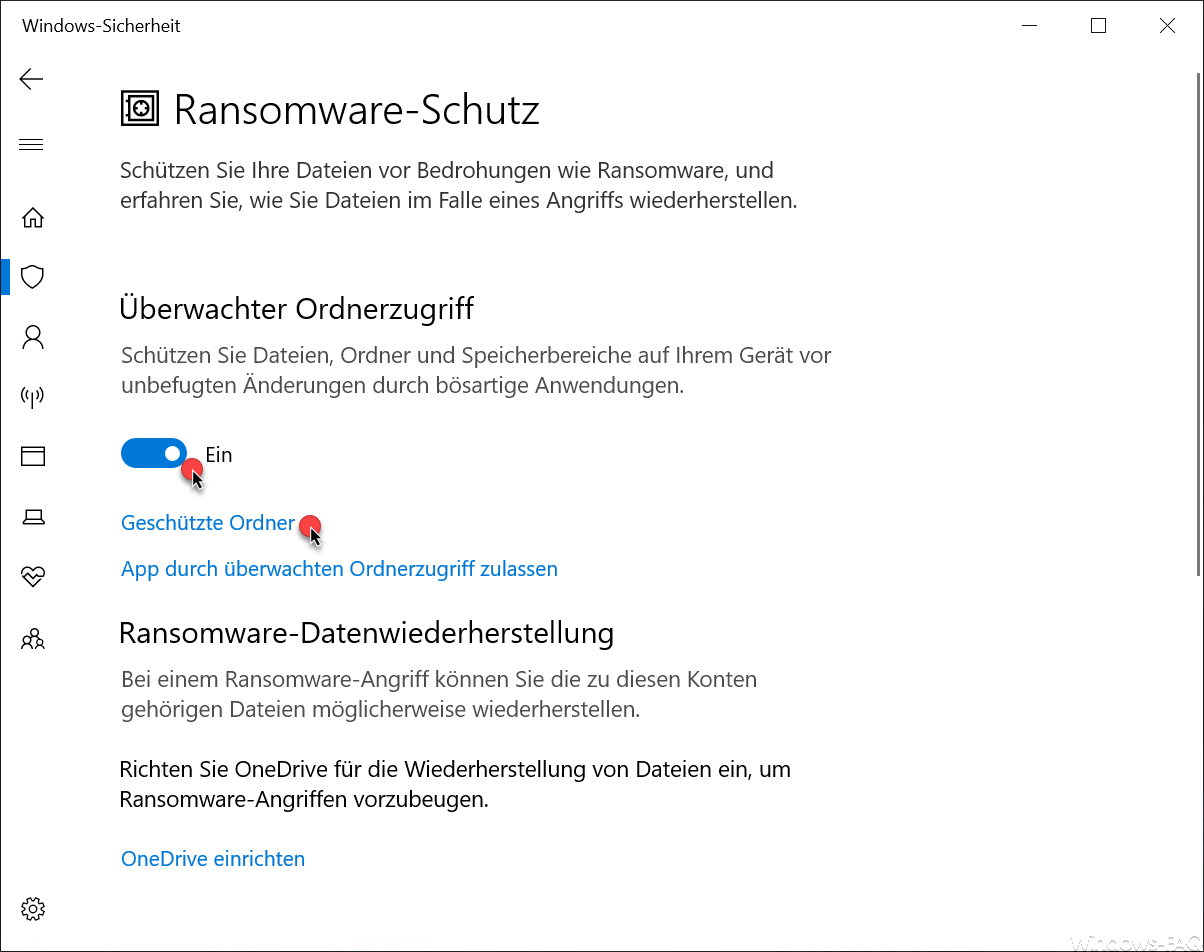Click the Ransomware-Schutz page heading
1204x952 pixels.
tap(357, 109)
